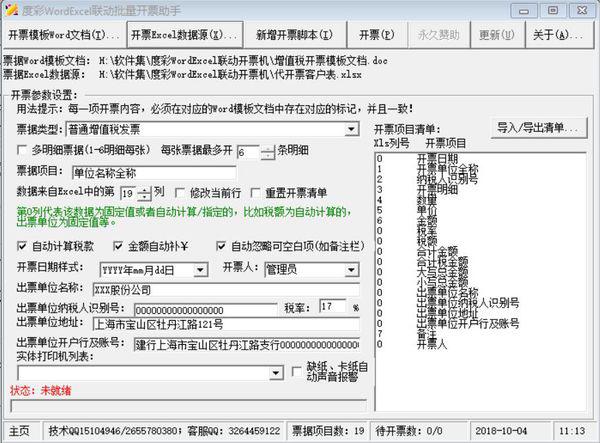Click 票据项目数: 19 status entry
Screen dimensions: 600x443
328,431
